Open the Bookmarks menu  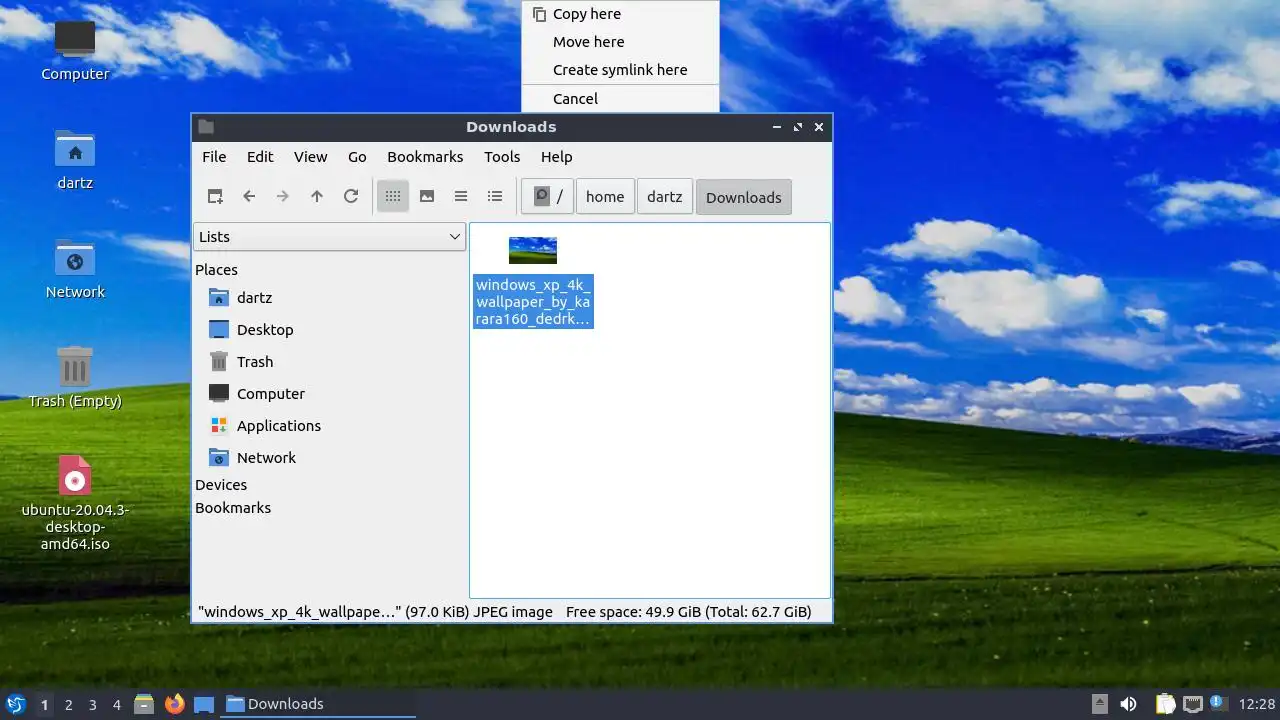click(425, 157)
